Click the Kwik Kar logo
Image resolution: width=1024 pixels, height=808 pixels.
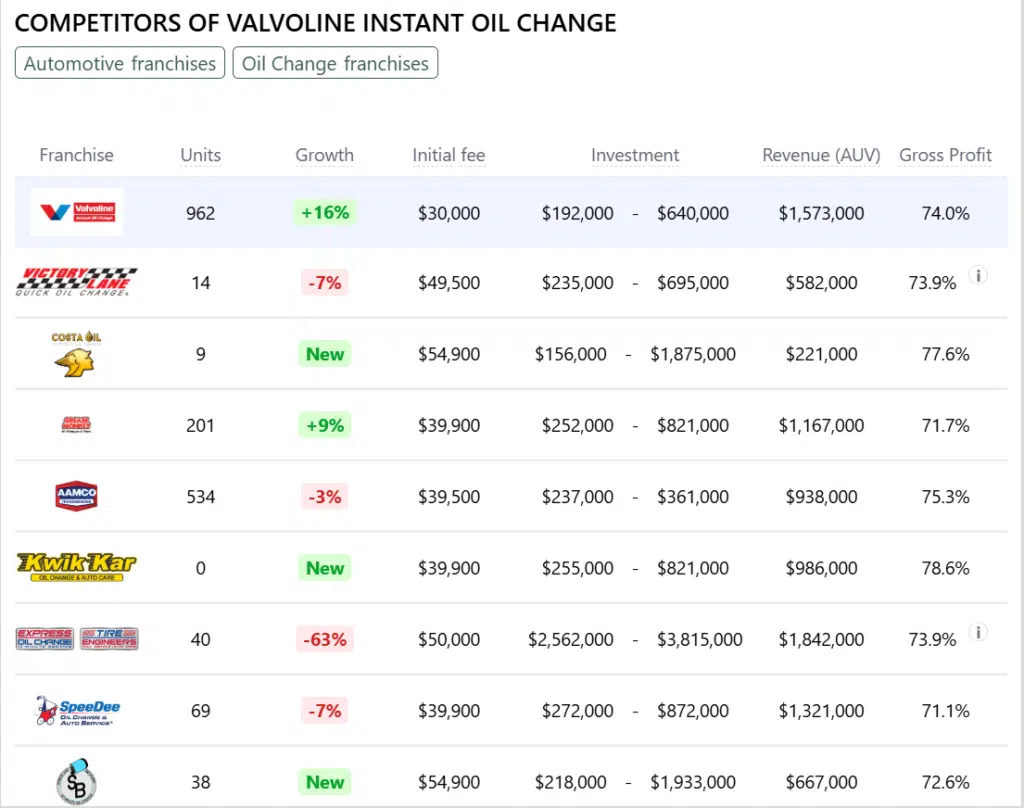pyautogui.click(x=77, y=567)
